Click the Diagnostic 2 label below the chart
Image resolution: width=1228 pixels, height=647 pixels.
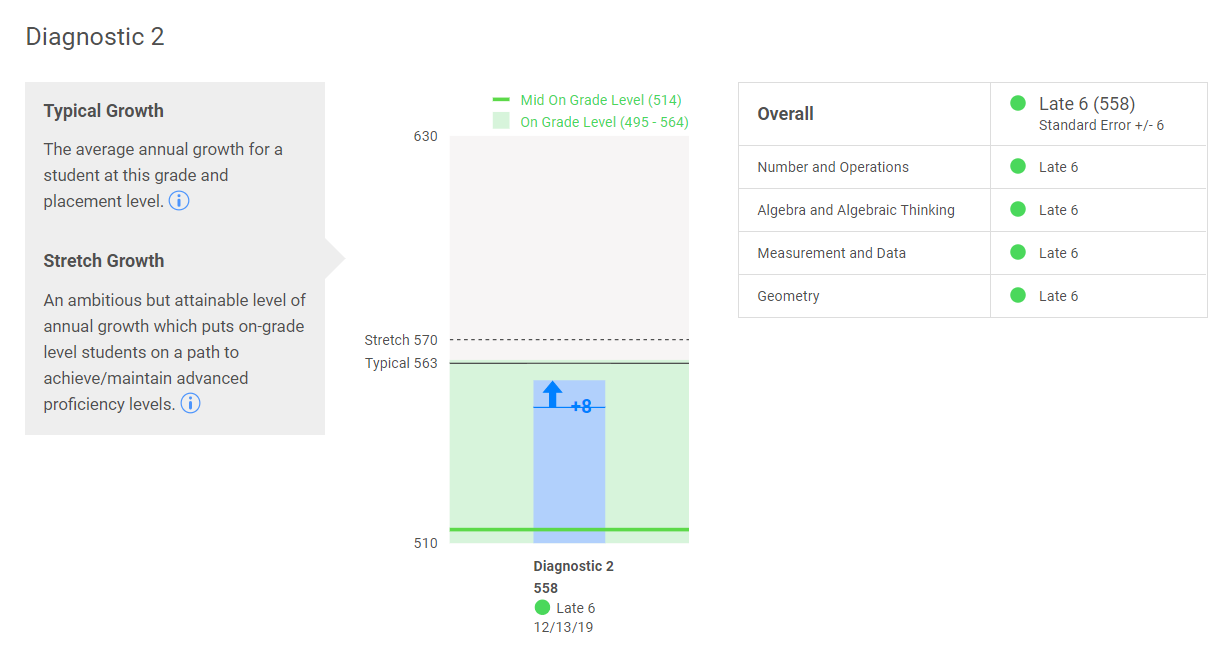[x=573, y=566]
